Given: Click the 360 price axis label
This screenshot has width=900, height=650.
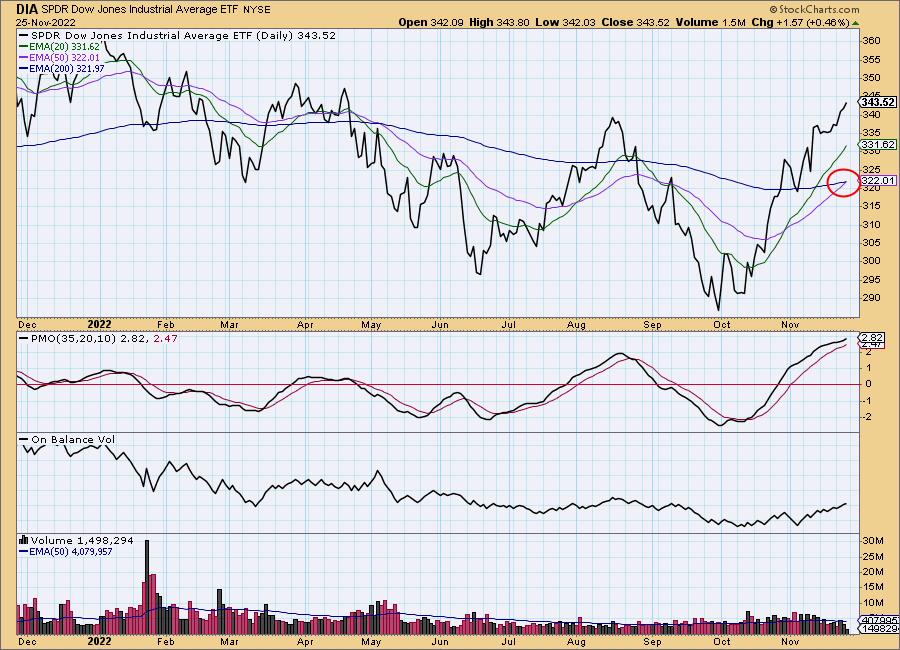Looking at the screenshot, I should click(x=871, y=41).
